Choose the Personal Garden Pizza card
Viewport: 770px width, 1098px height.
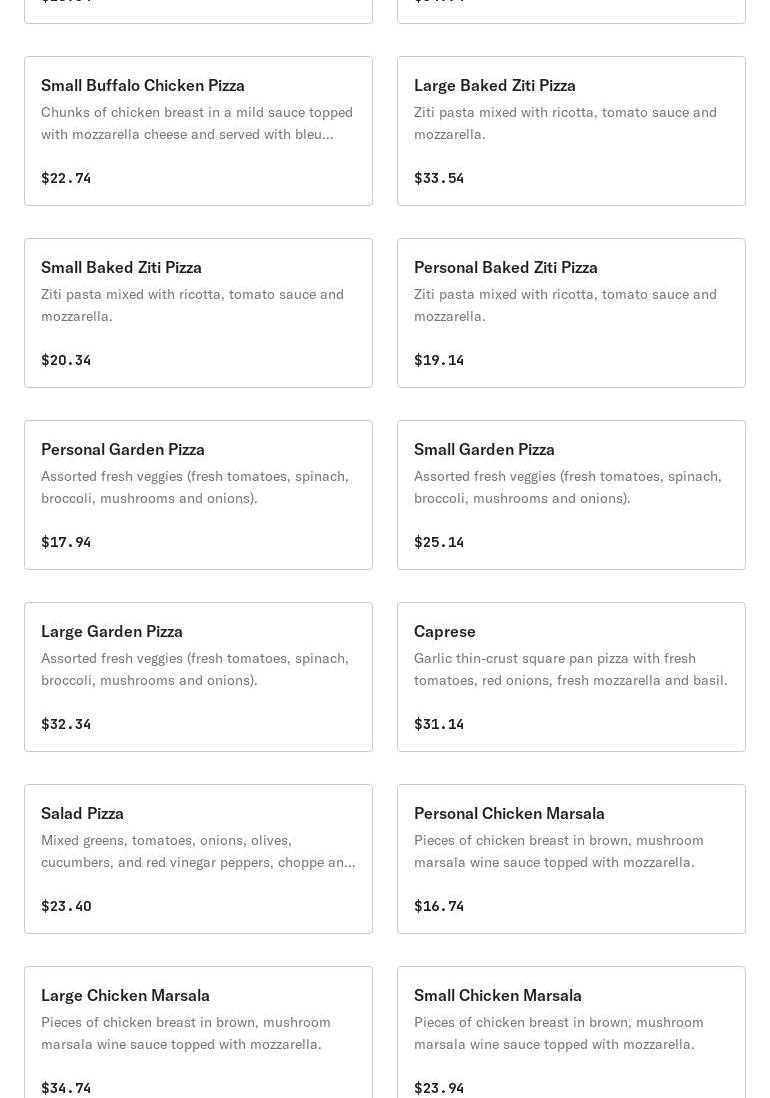pyautogui.click(x=198, y=495)
